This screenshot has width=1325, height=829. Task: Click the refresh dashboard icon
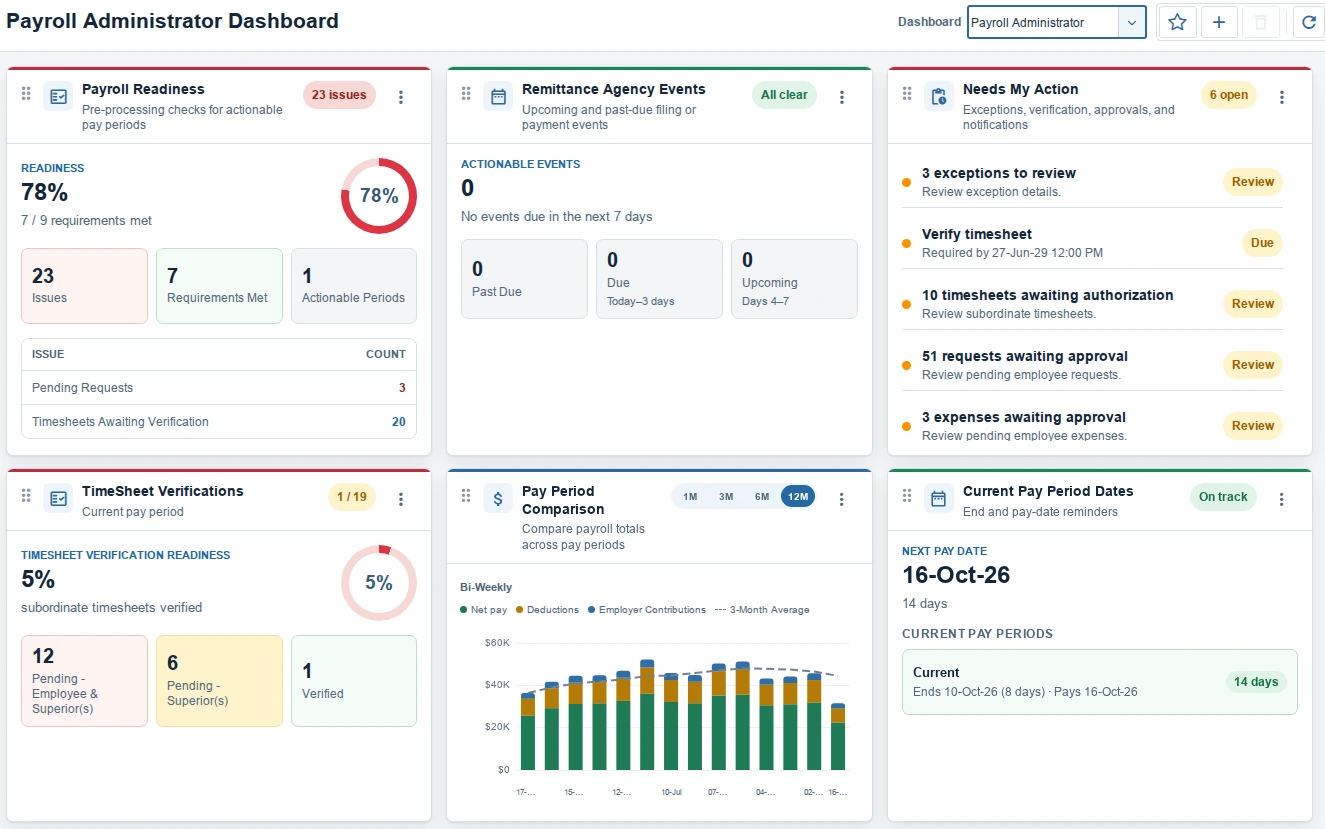tap(1309, 22)
